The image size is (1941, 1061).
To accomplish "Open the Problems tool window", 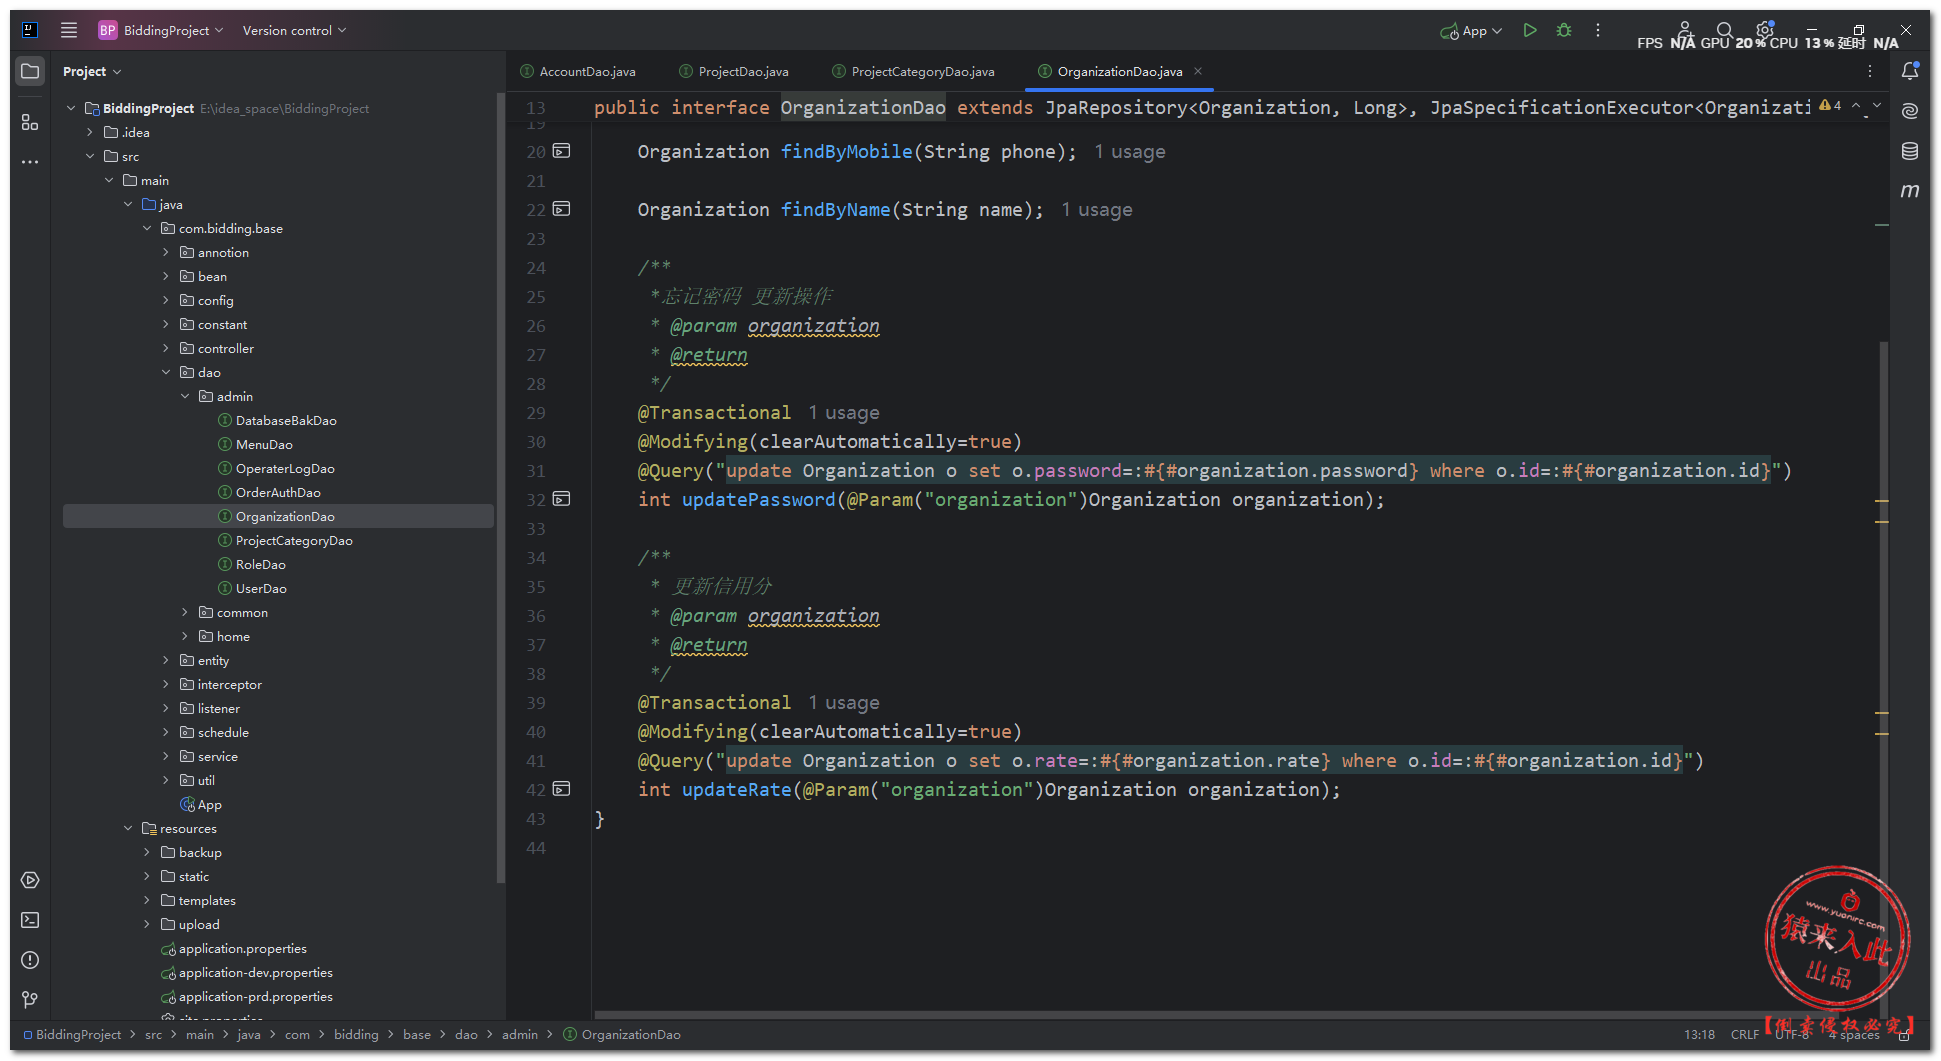I will coord(30,960).
